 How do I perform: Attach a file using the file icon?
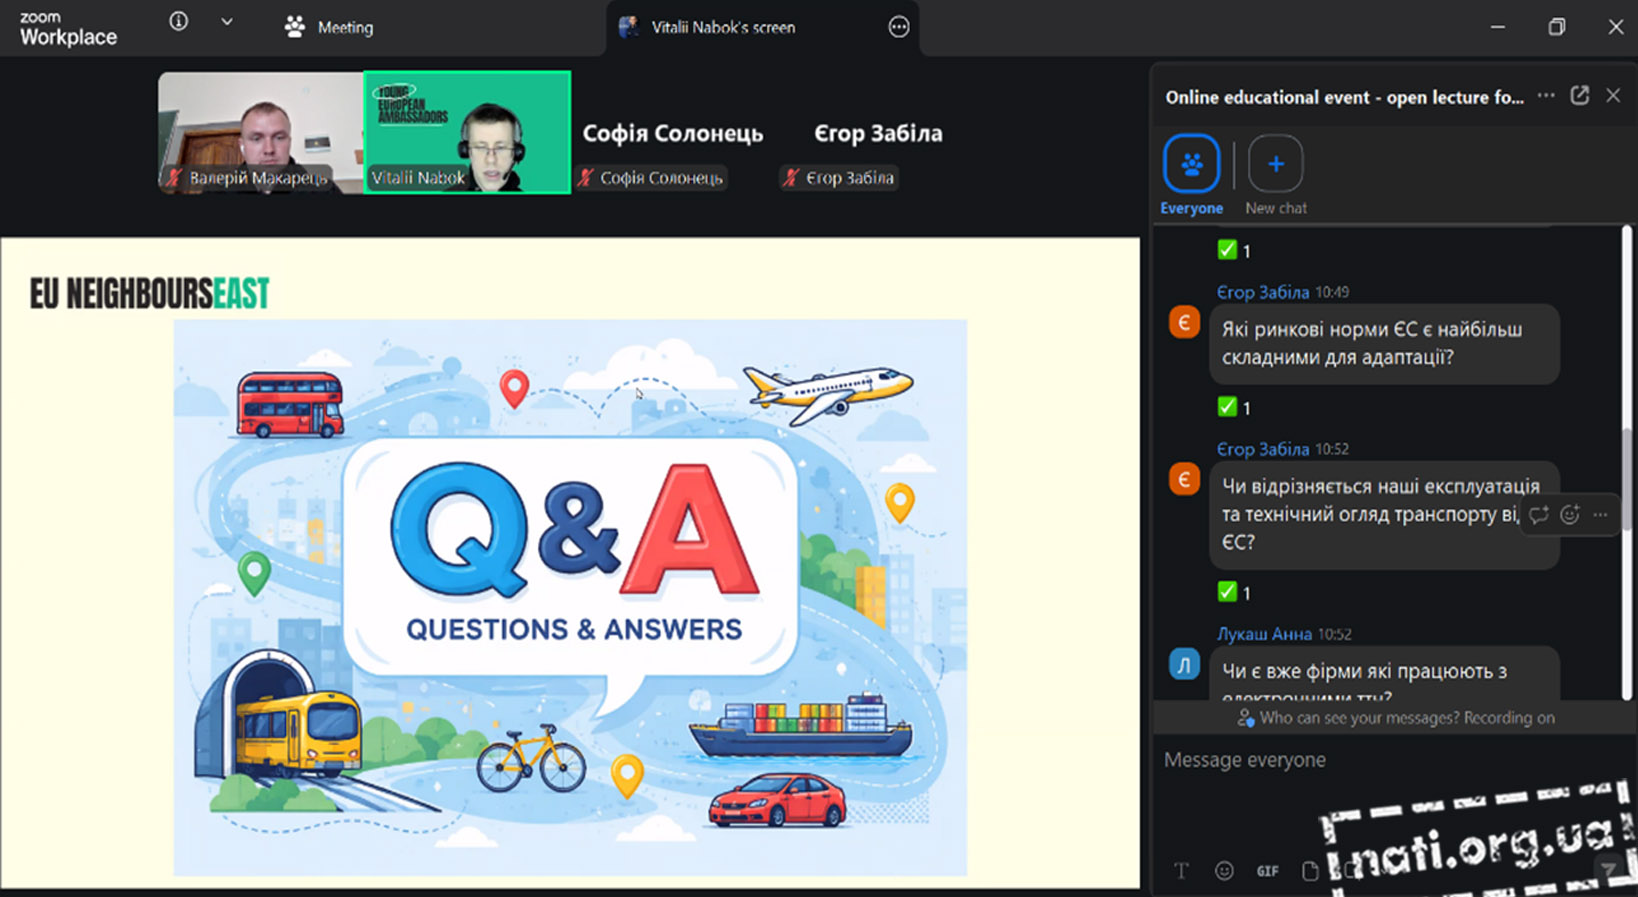pos(1310,871)
